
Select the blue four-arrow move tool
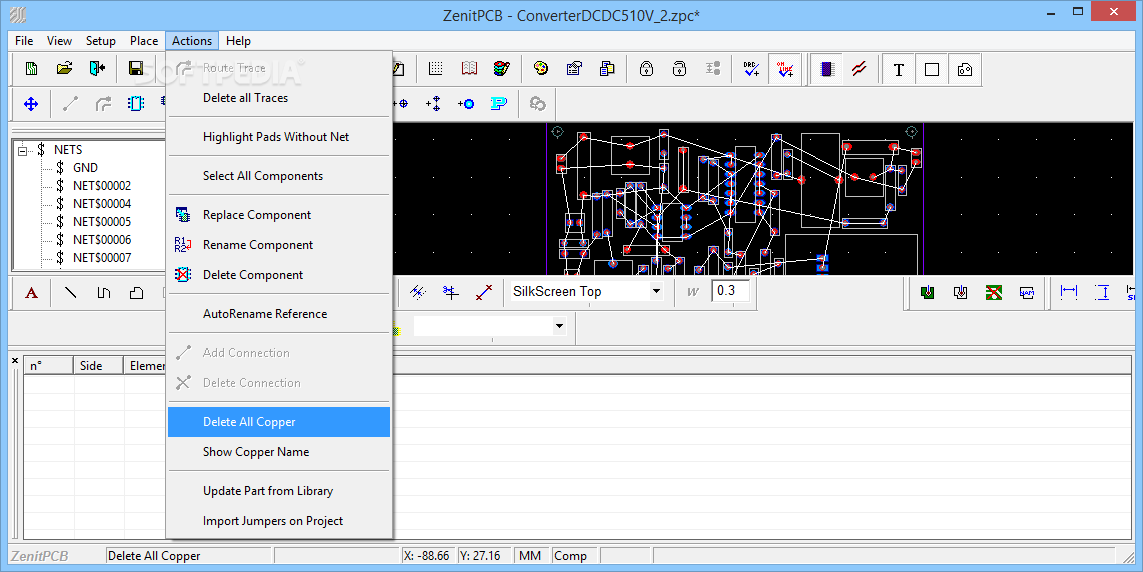(31, 104)
